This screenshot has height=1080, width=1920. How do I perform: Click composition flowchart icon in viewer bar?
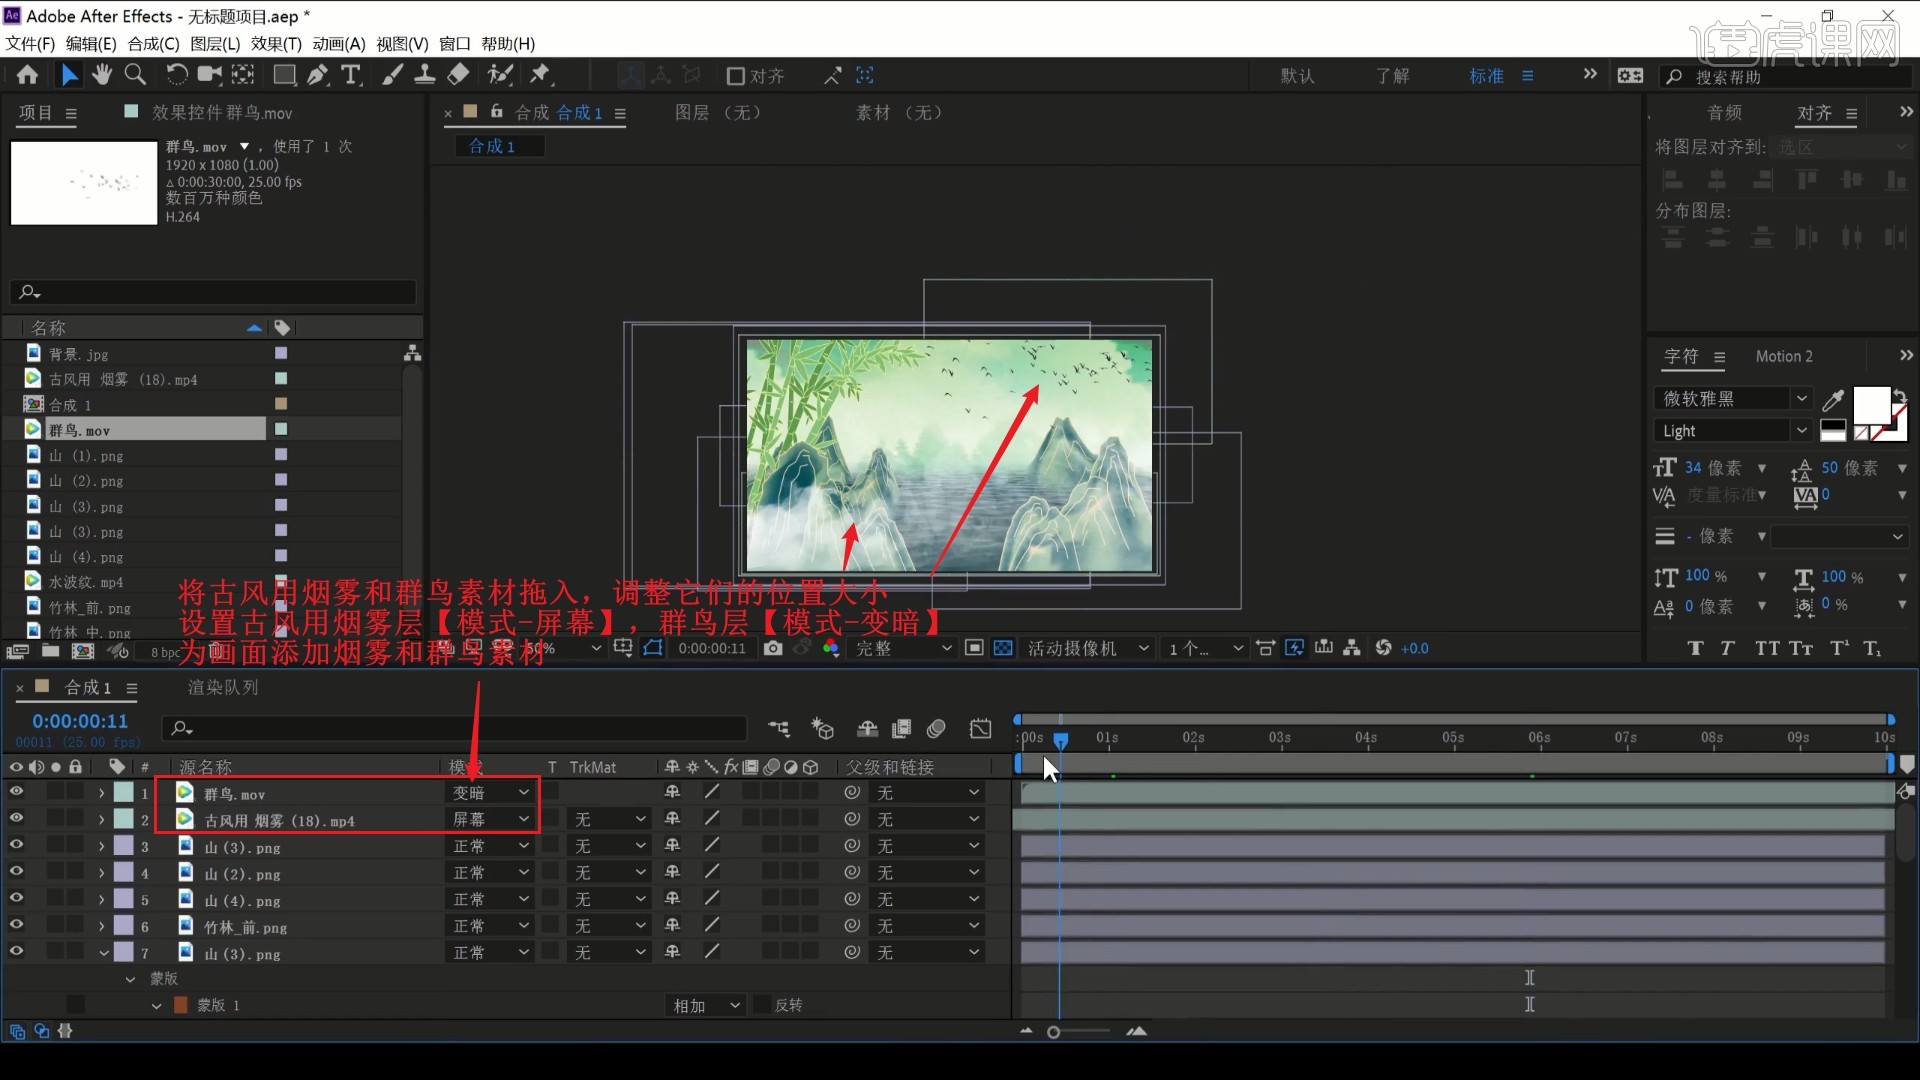(1352, 648)
